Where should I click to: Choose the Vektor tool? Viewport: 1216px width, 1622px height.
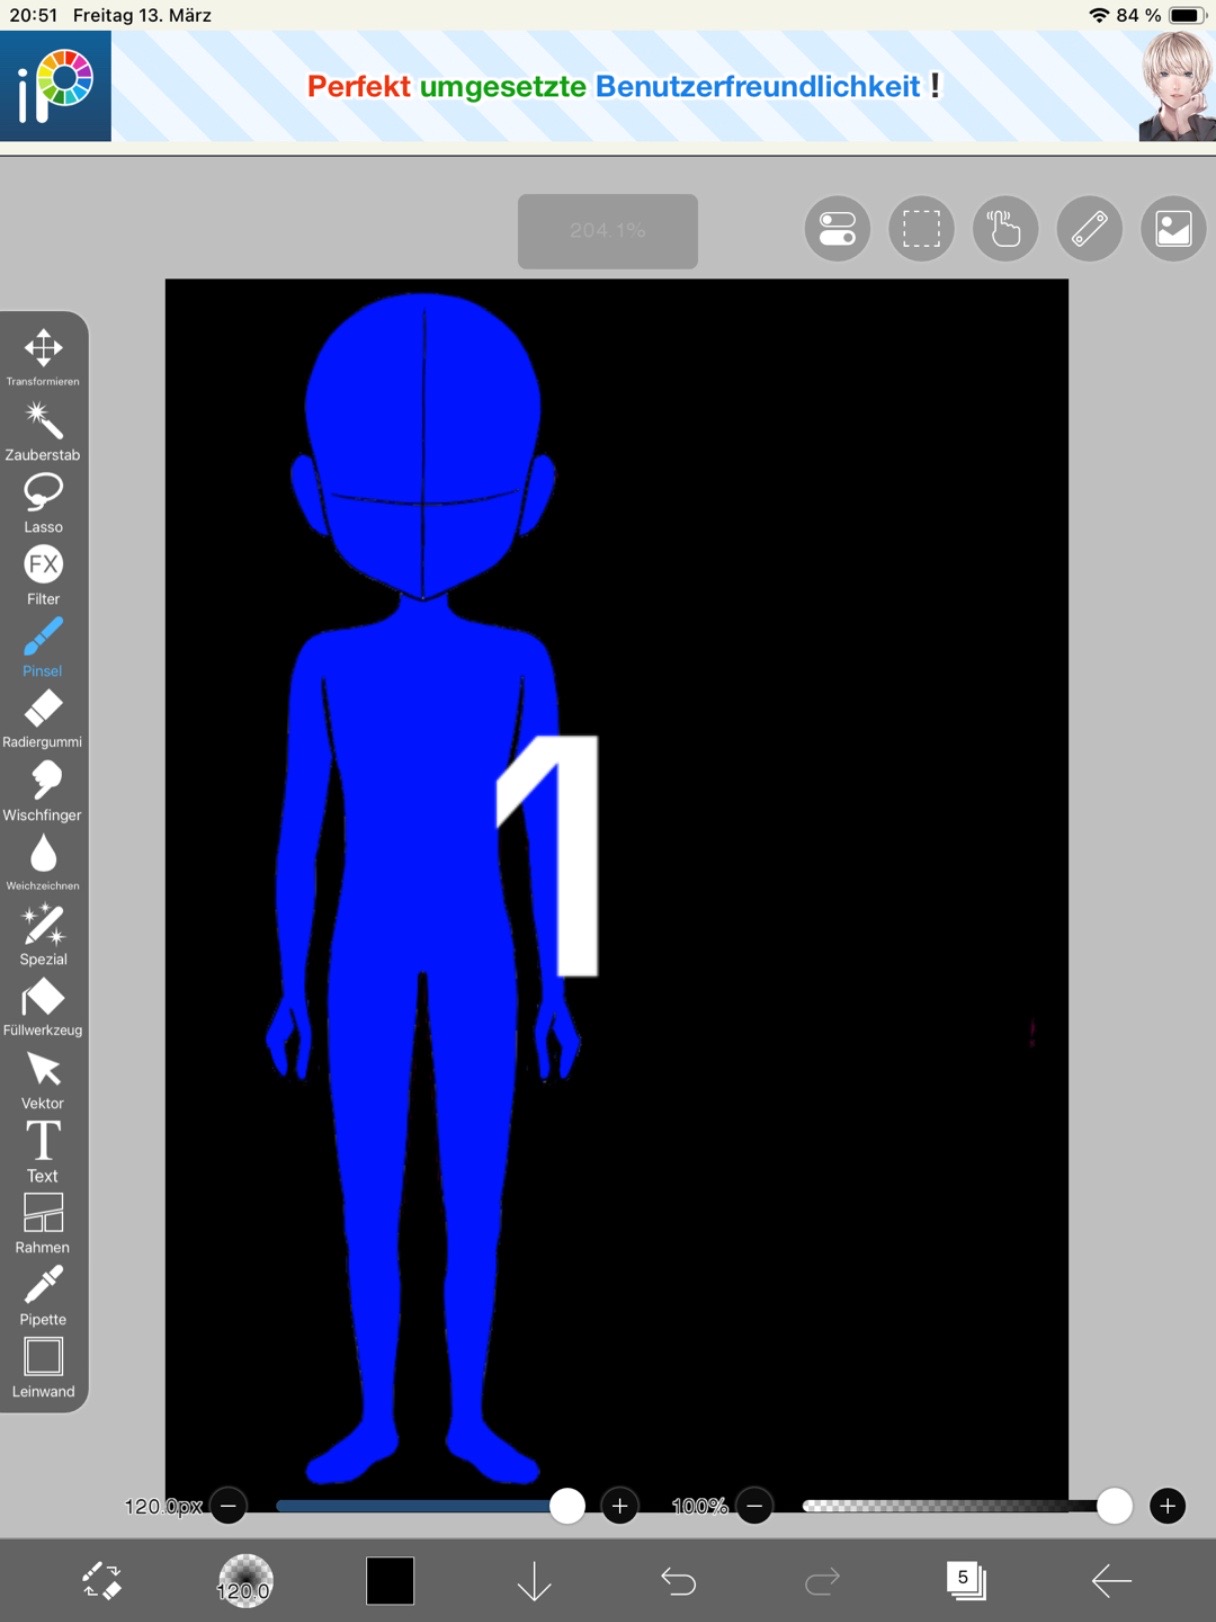pyautogui.click(x=43, y=1080)
